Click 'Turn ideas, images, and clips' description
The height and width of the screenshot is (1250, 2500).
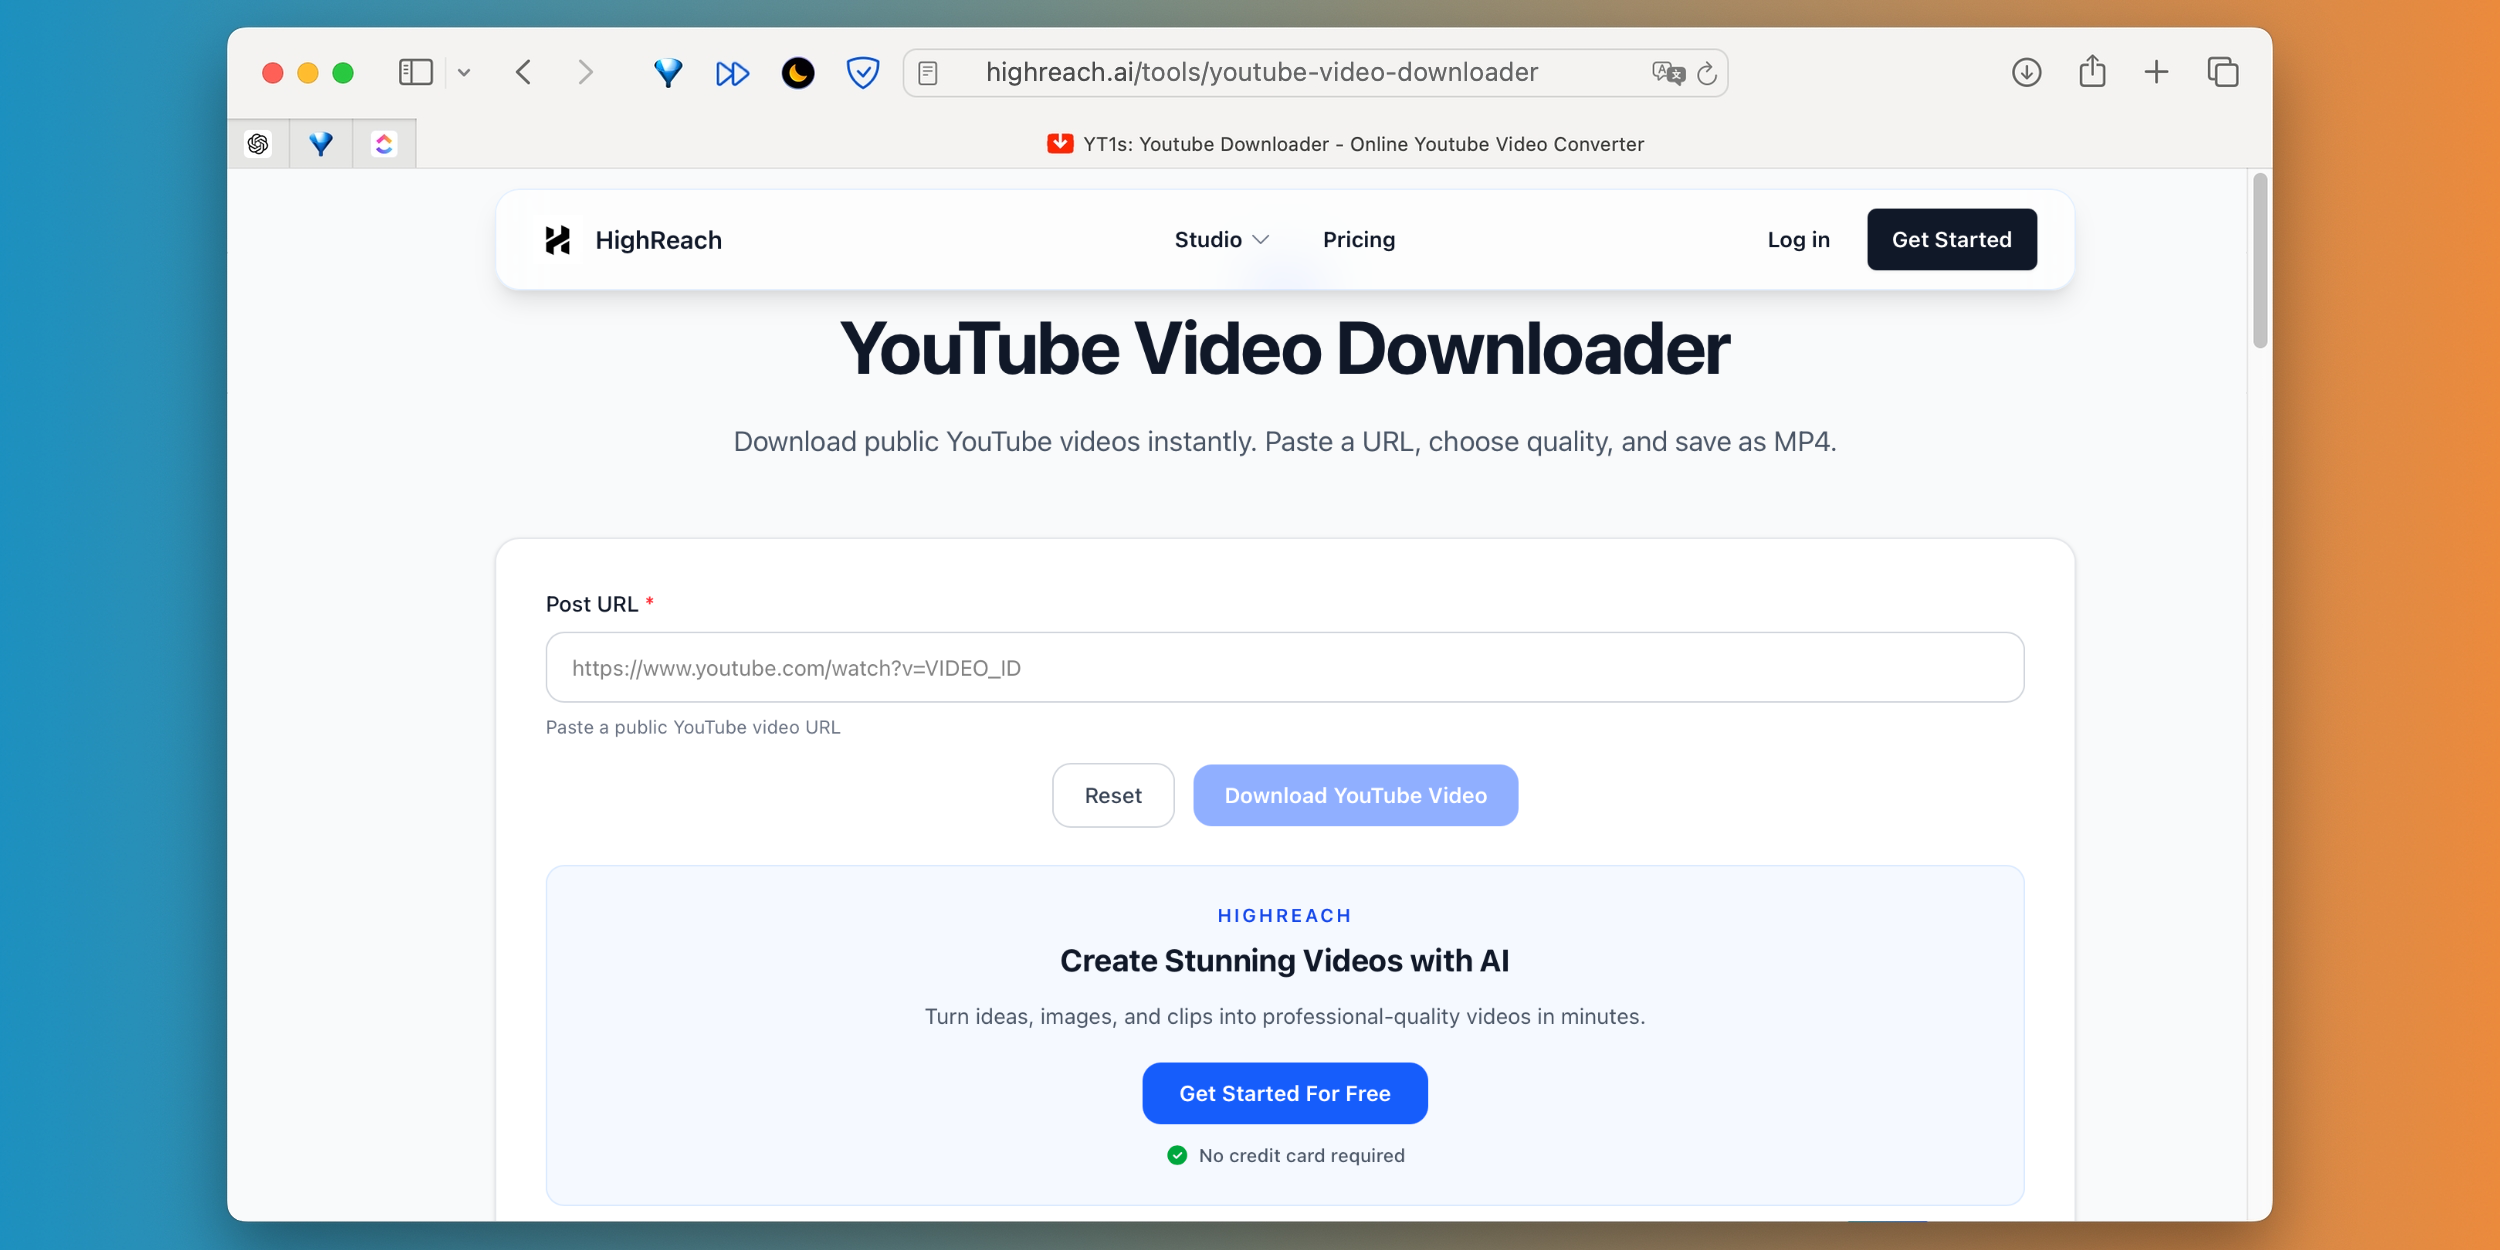click(x=1284, y=1016)
